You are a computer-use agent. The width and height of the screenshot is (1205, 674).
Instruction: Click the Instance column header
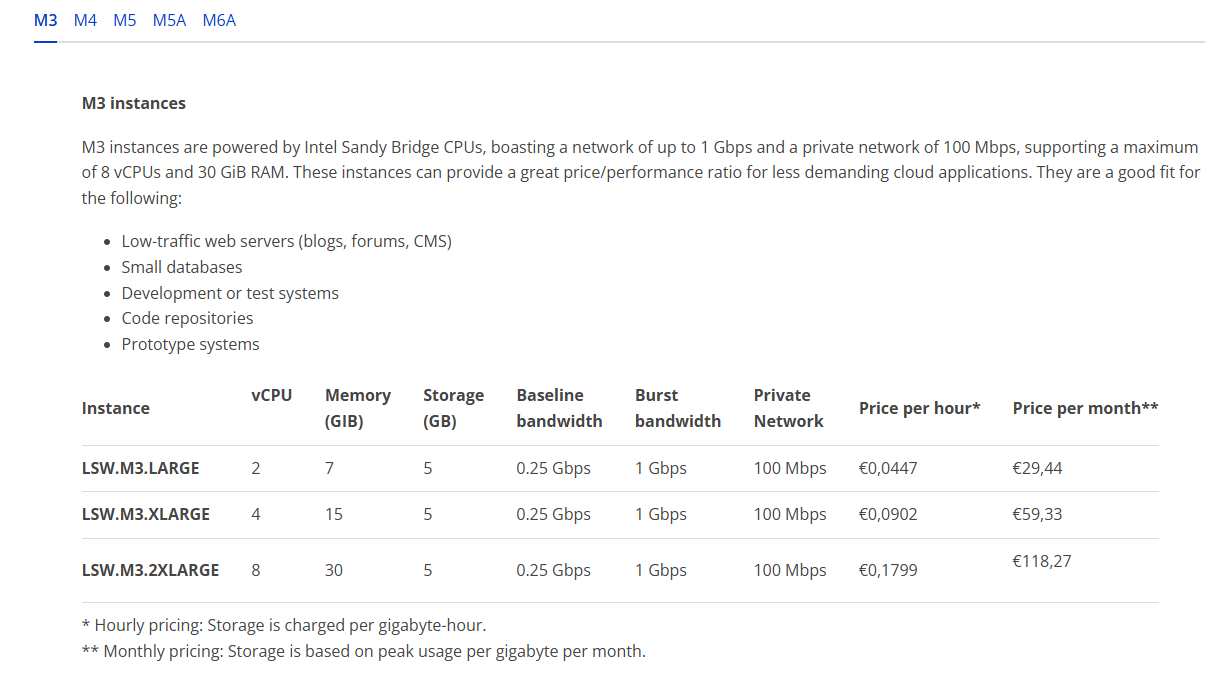pos(116,408)
